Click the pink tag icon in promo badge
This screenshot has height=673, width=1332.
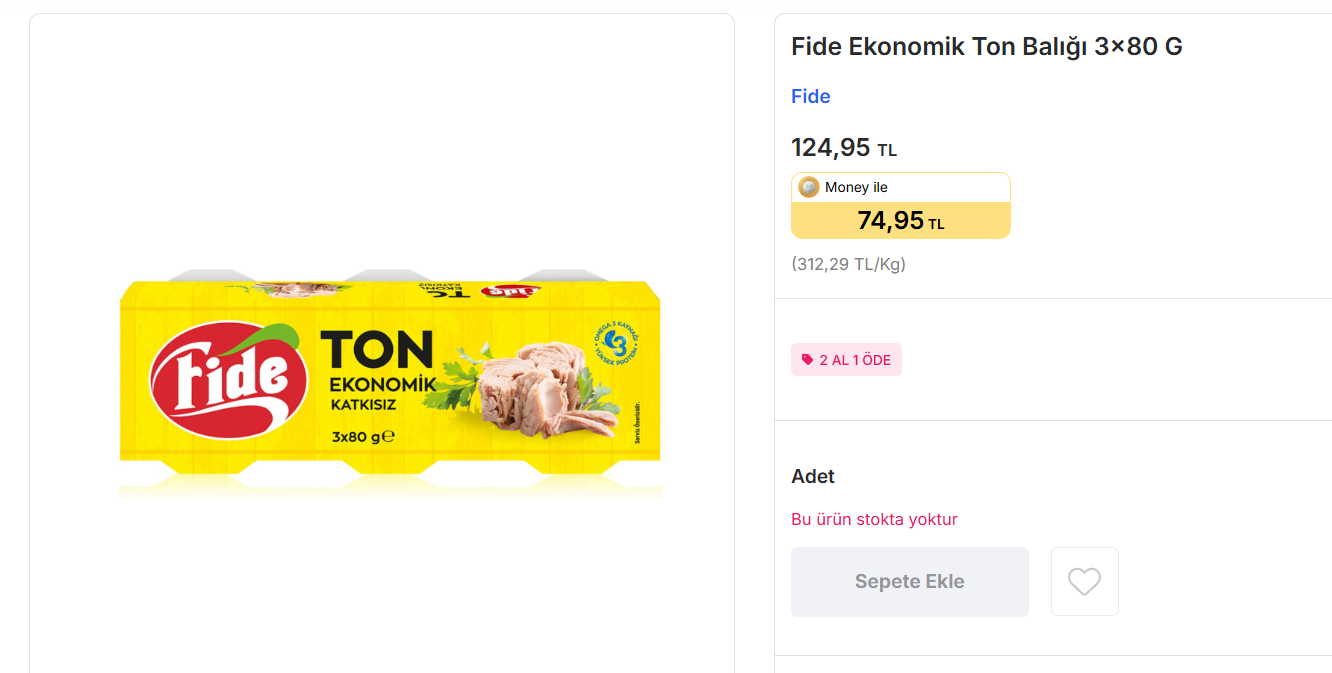807,360
